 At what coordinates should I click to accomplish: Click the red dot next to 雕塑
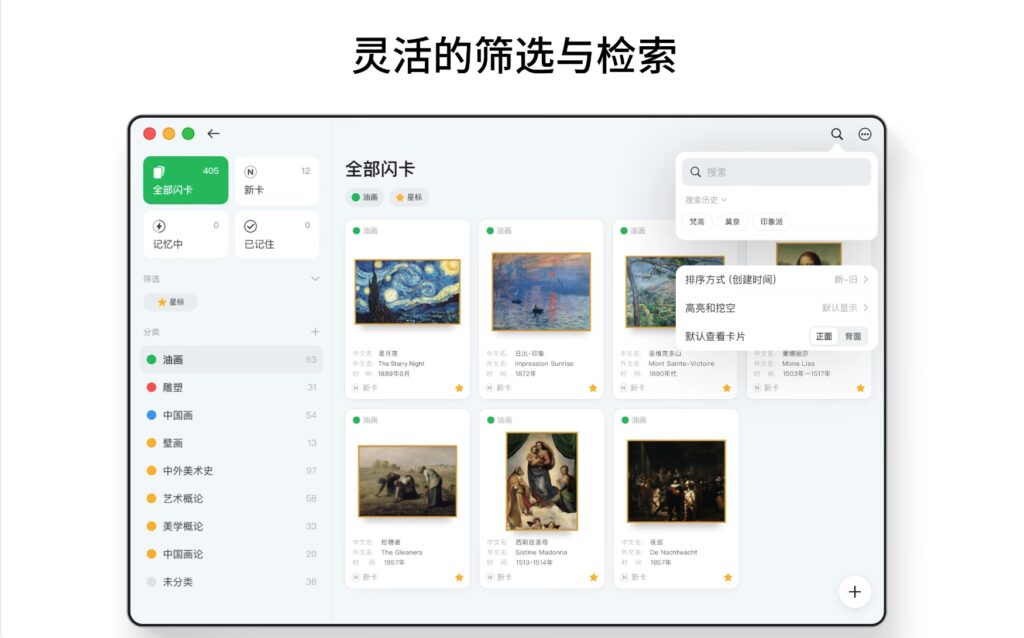pos(151,387)
